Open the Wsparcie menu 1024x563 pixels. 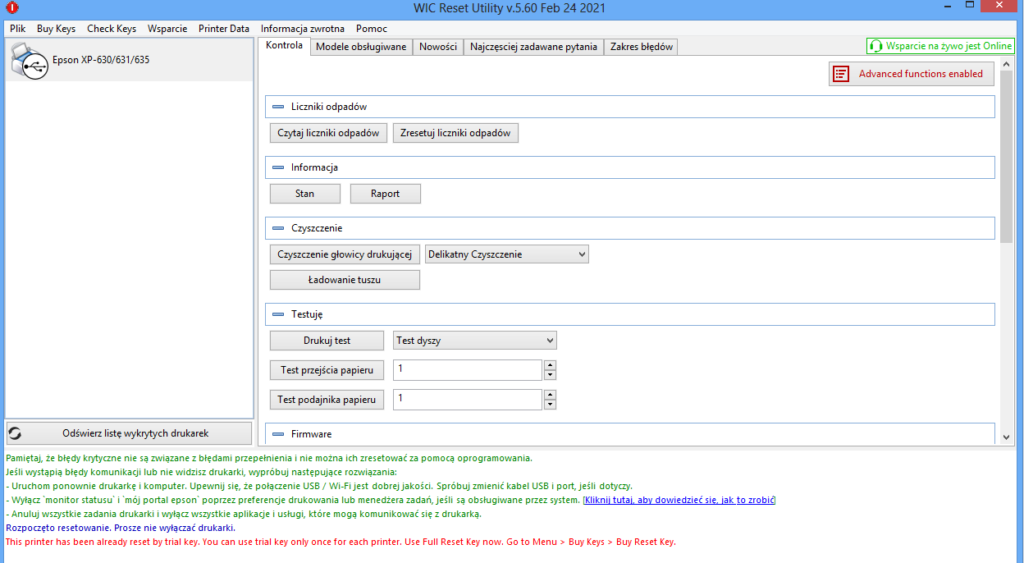pyautogui.click(x=167, y=28)
